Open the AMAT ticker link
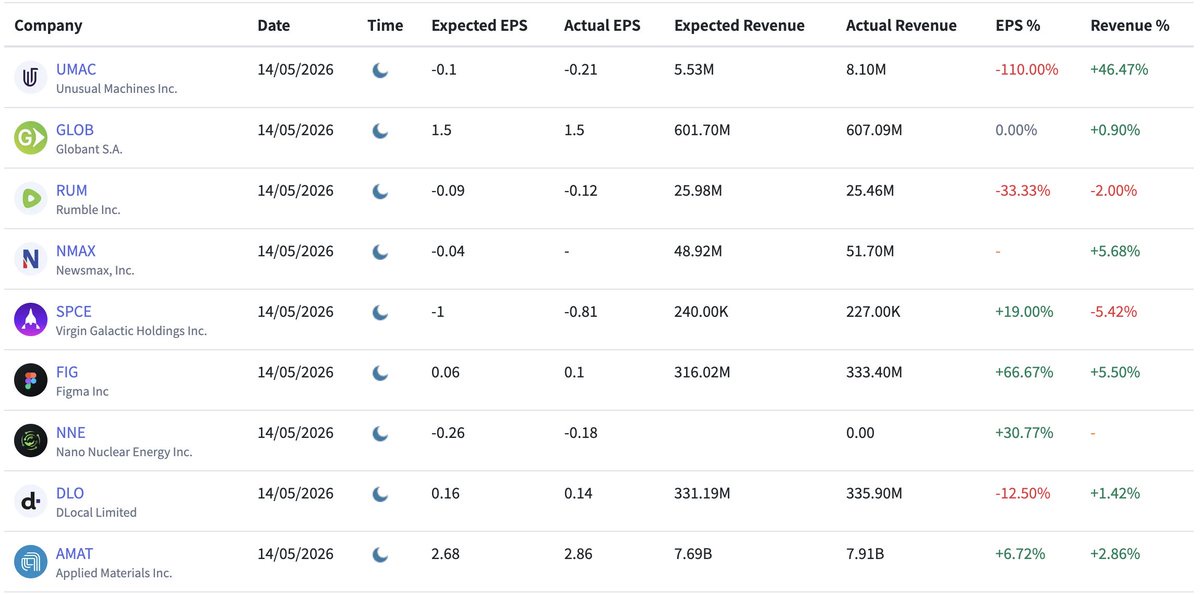This screenshot has width=1200, height=594. click(75, 553)
